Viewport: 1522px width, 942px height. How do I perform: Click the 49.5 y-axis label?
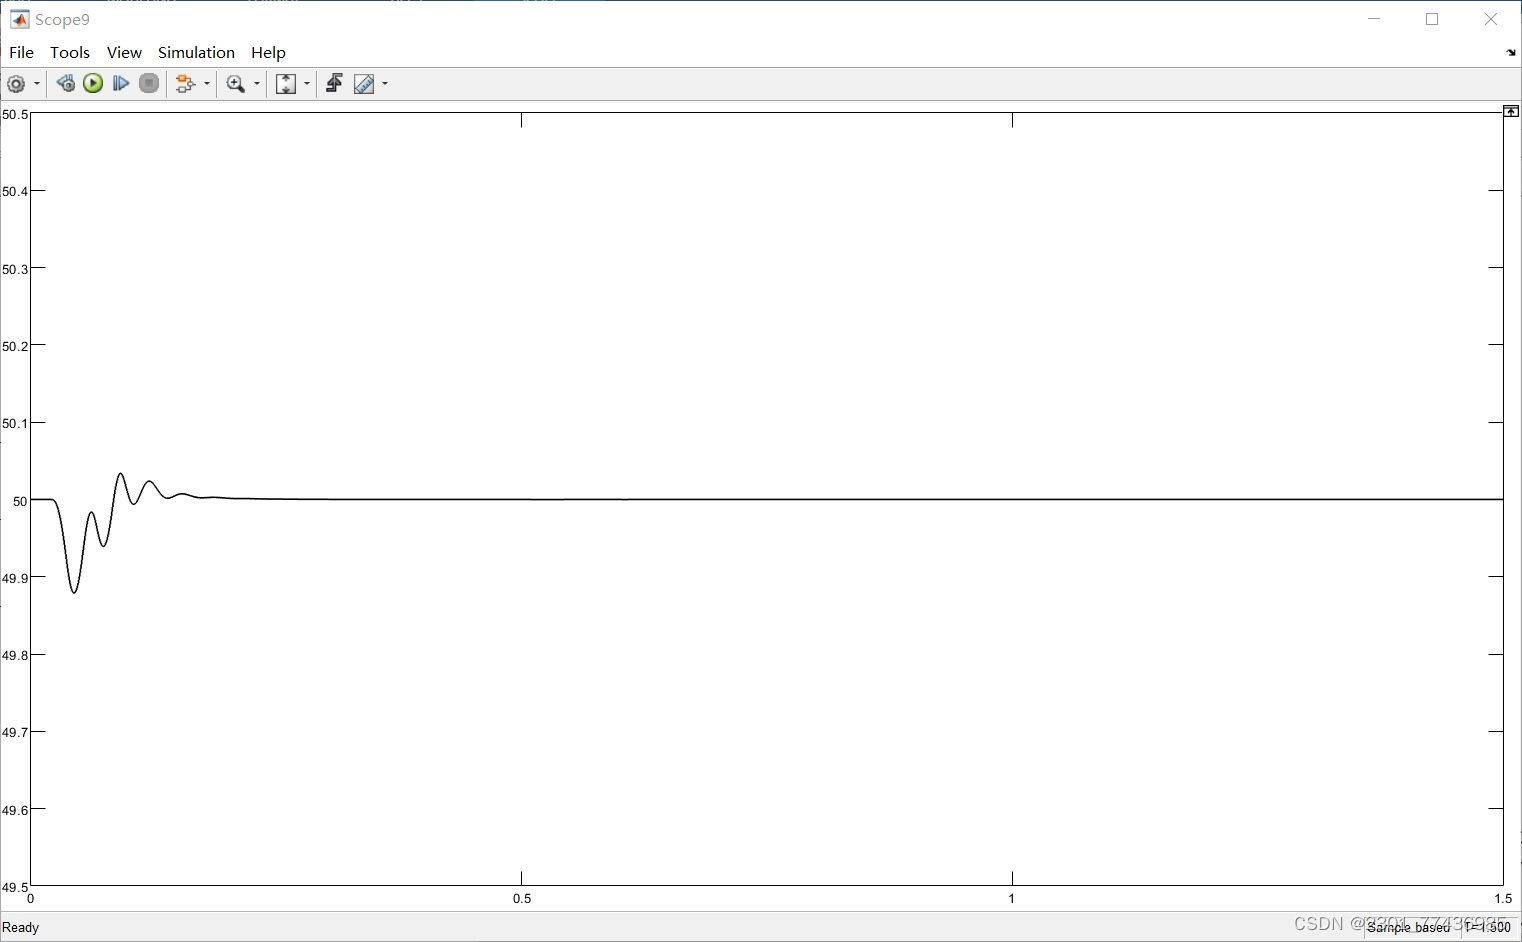[x=15, y=887]
